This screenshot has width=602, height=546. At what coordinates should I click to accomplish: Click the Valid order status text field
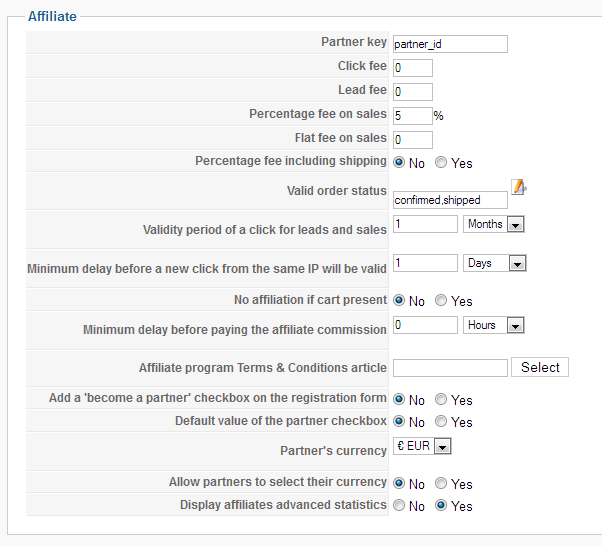tap(450, 200)
